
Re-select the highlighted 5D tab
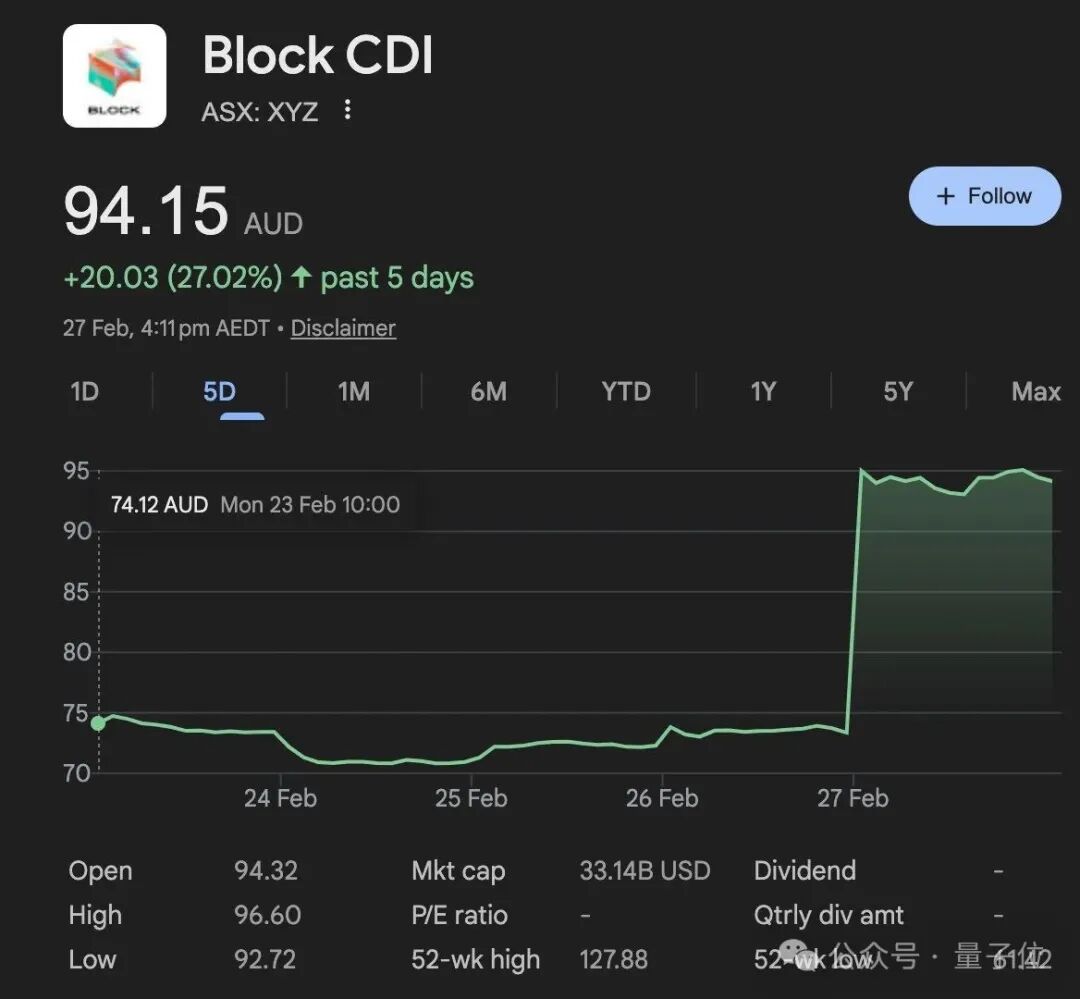point(222,392)
